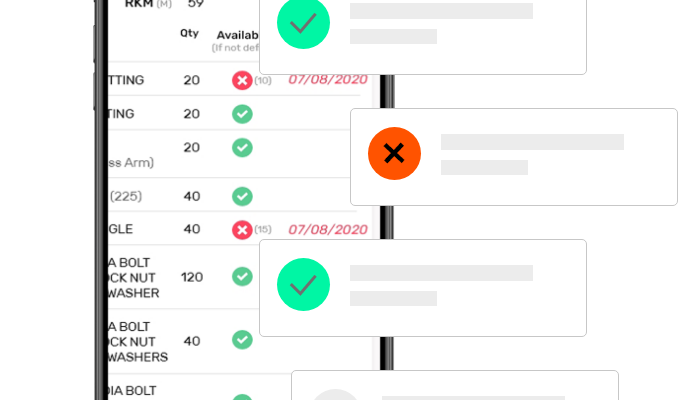Click the green check in the WASHERS row
This screenshot has height=400, width=700.
(242, 340)
